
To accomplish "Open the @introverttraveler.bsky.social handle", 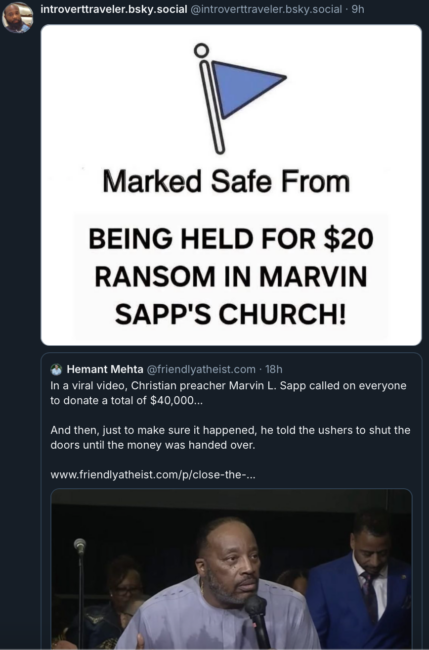I will click(266, 9).
